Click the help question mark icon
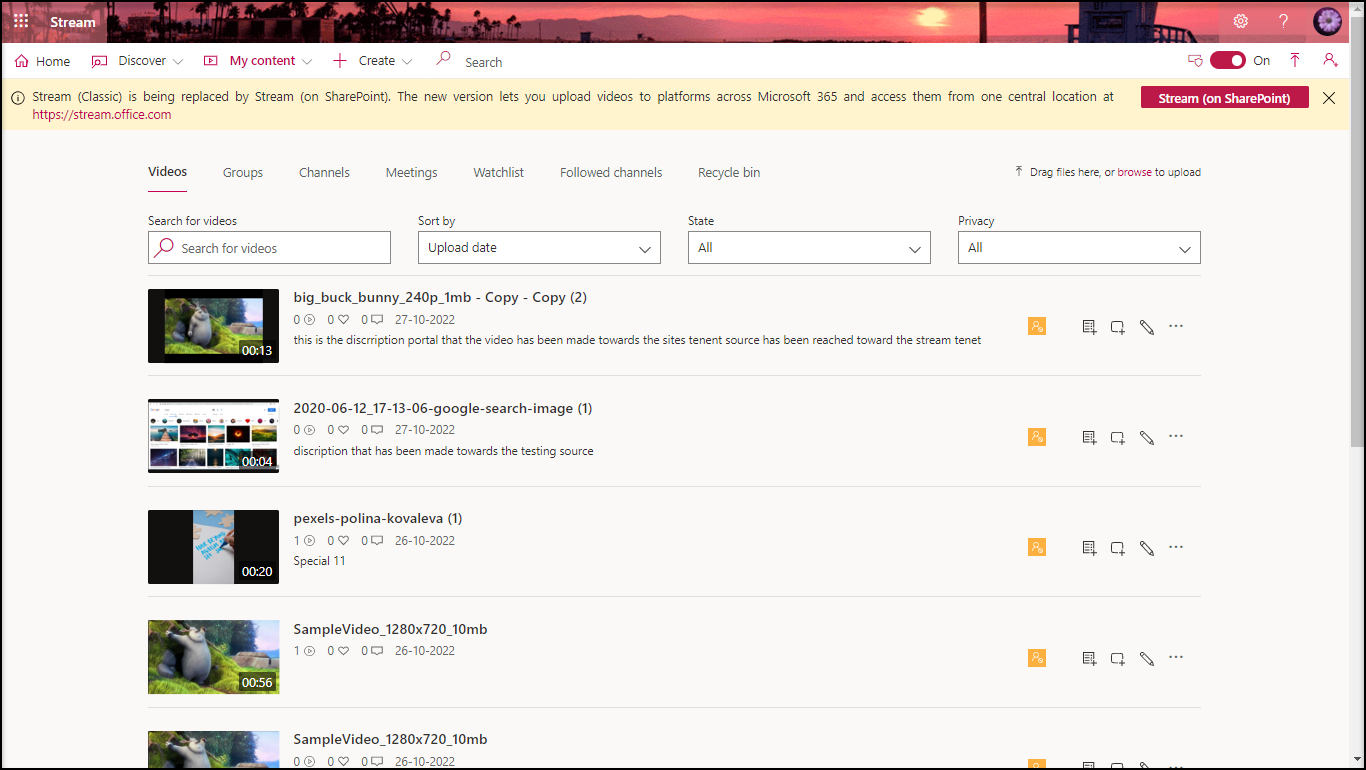The width and height of the screenshot is (1366, 770). tap(1284, 21)
